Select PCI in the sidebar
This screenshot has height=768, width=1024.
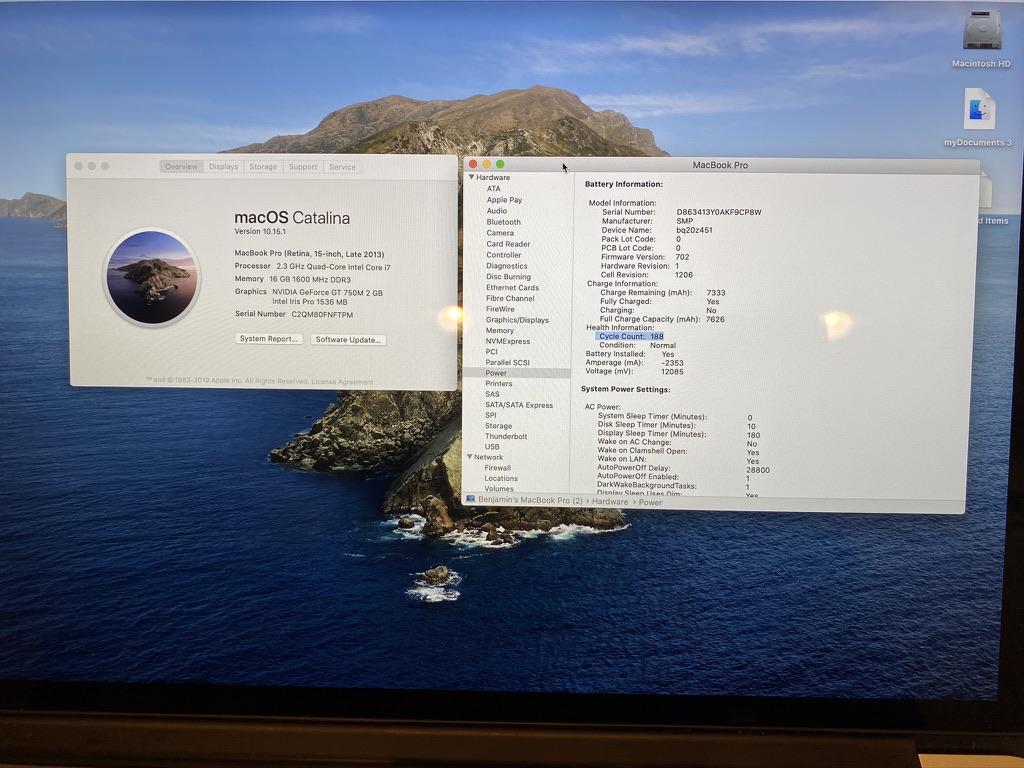(x=492, y=352)
